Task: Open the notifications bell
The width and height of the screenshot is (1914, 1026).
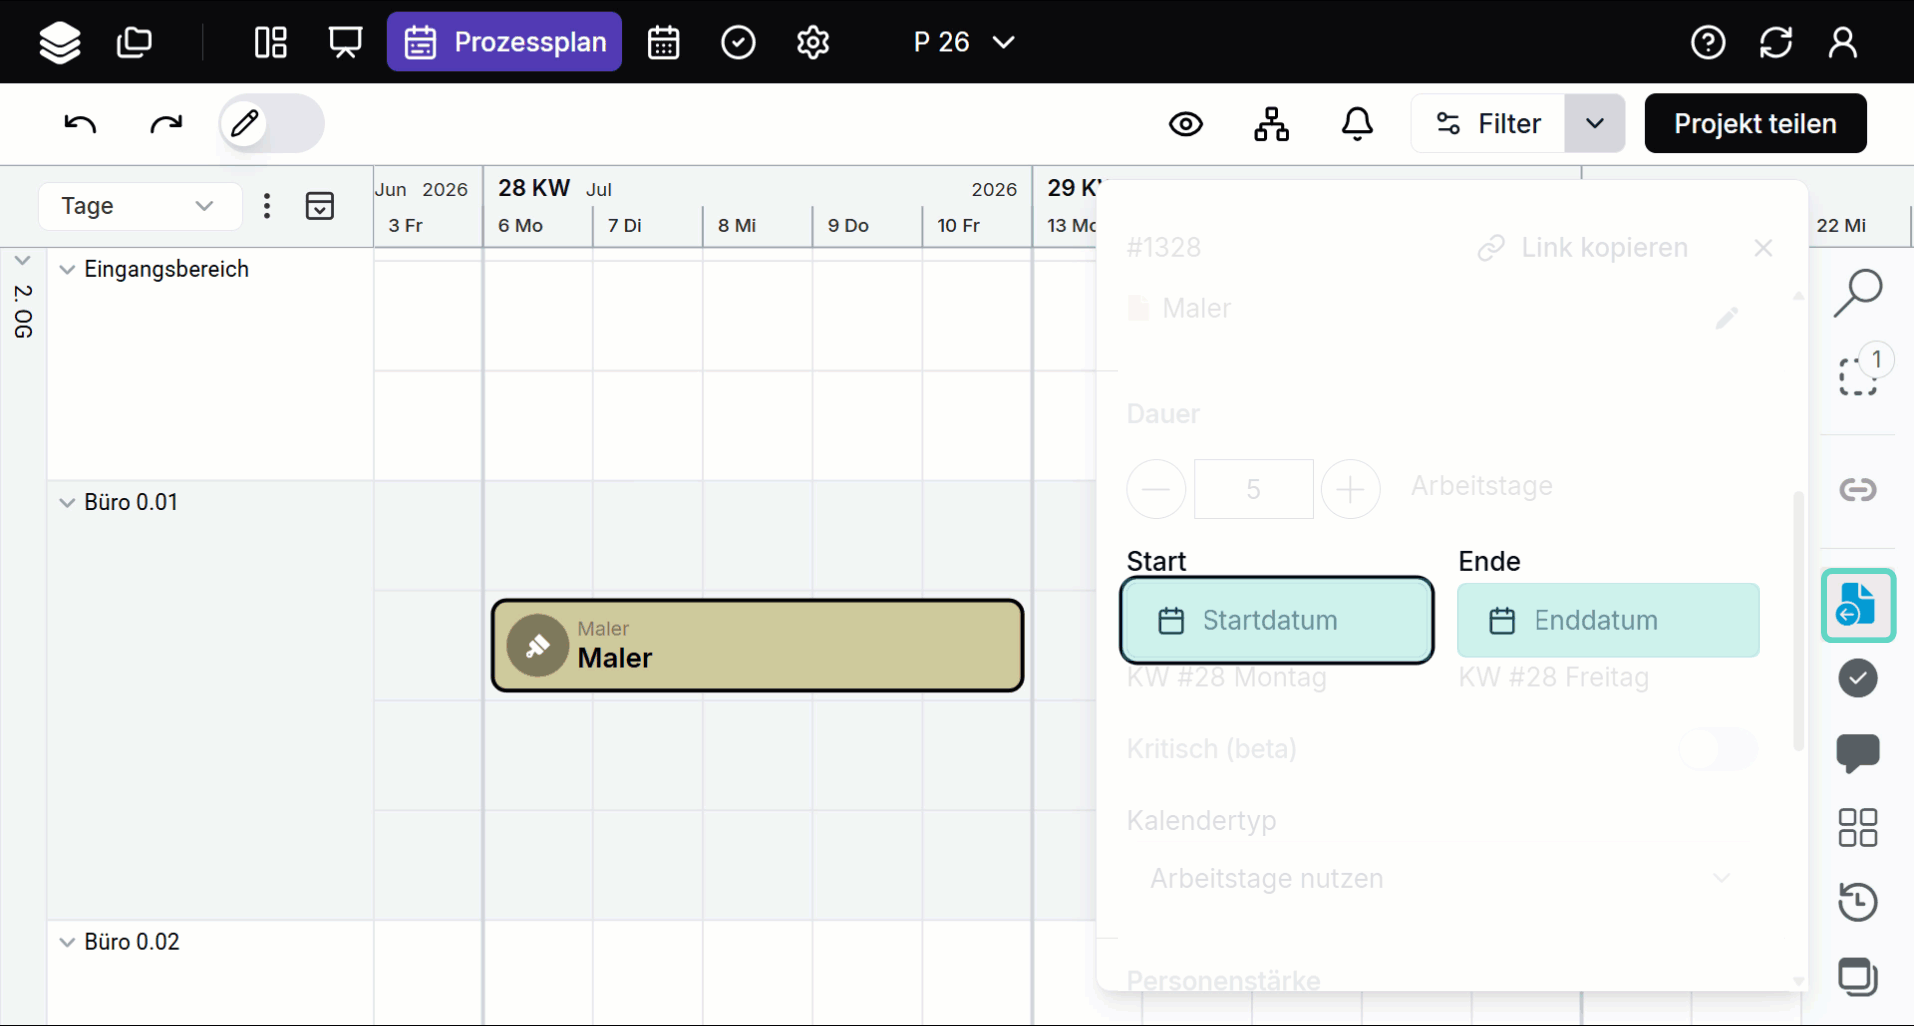Action: 1357,124
